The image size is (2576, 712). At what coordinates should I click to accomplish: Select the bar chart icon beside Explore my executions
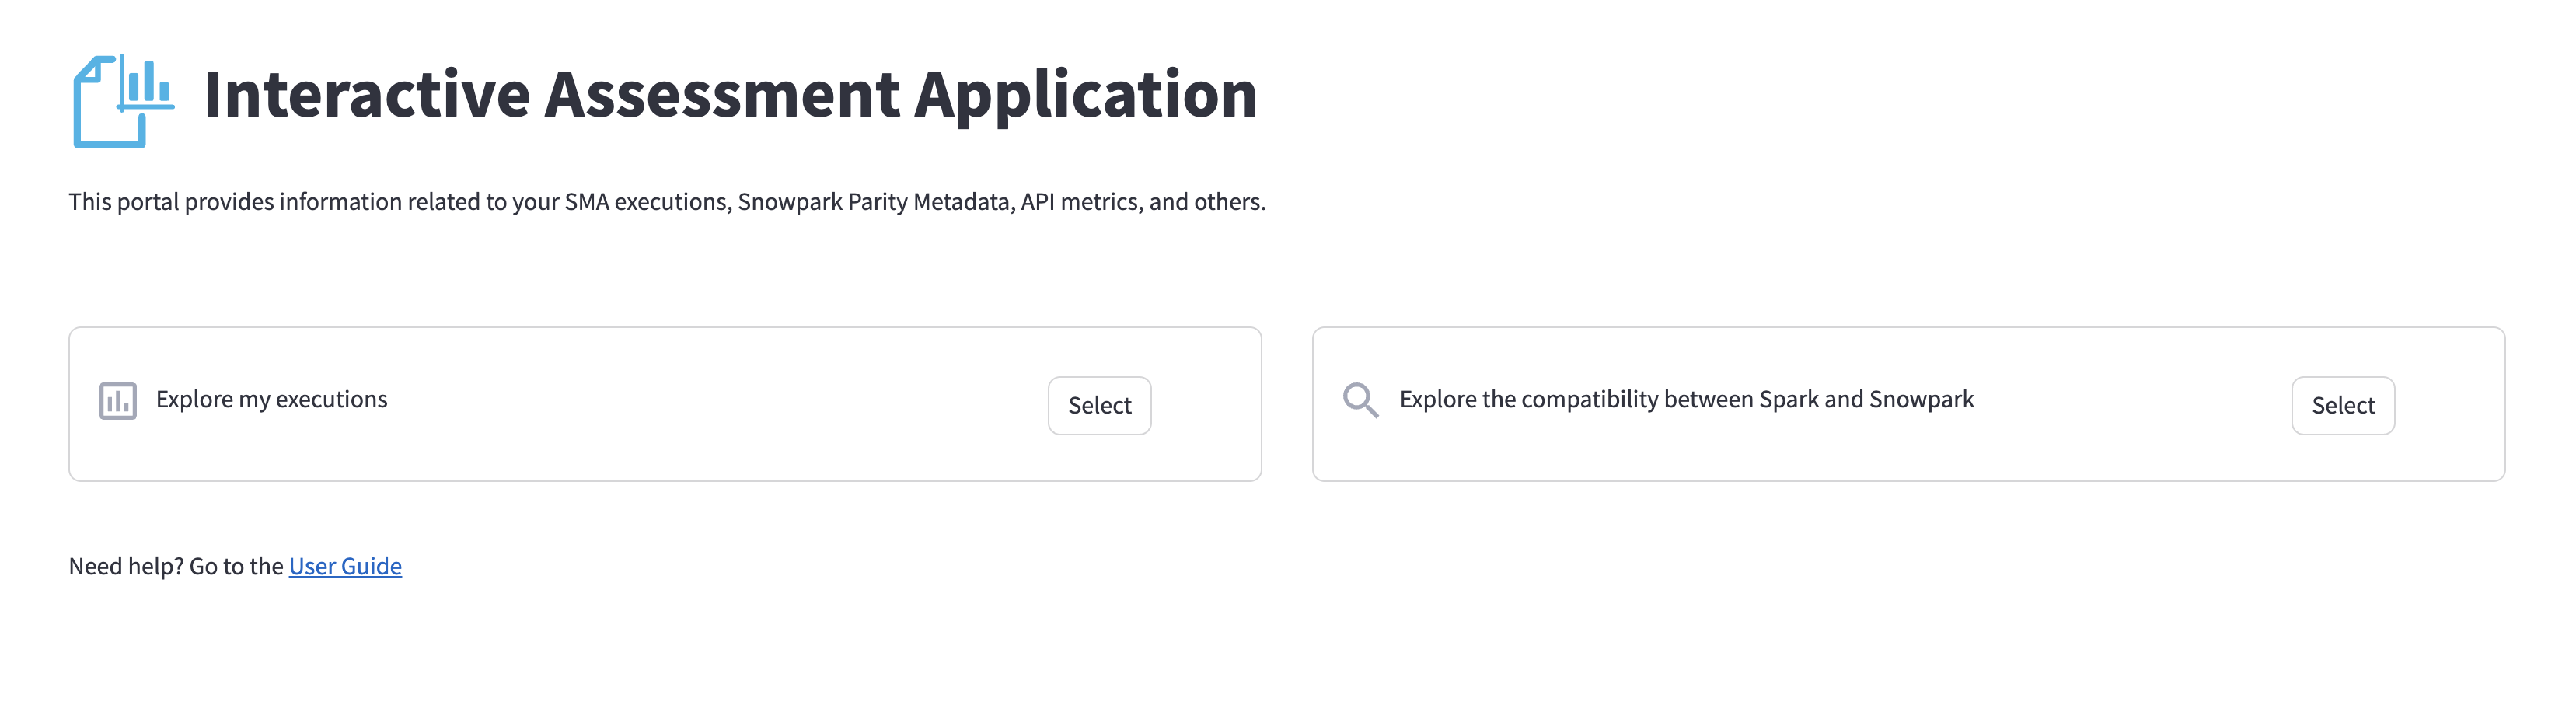coord(117,400)
